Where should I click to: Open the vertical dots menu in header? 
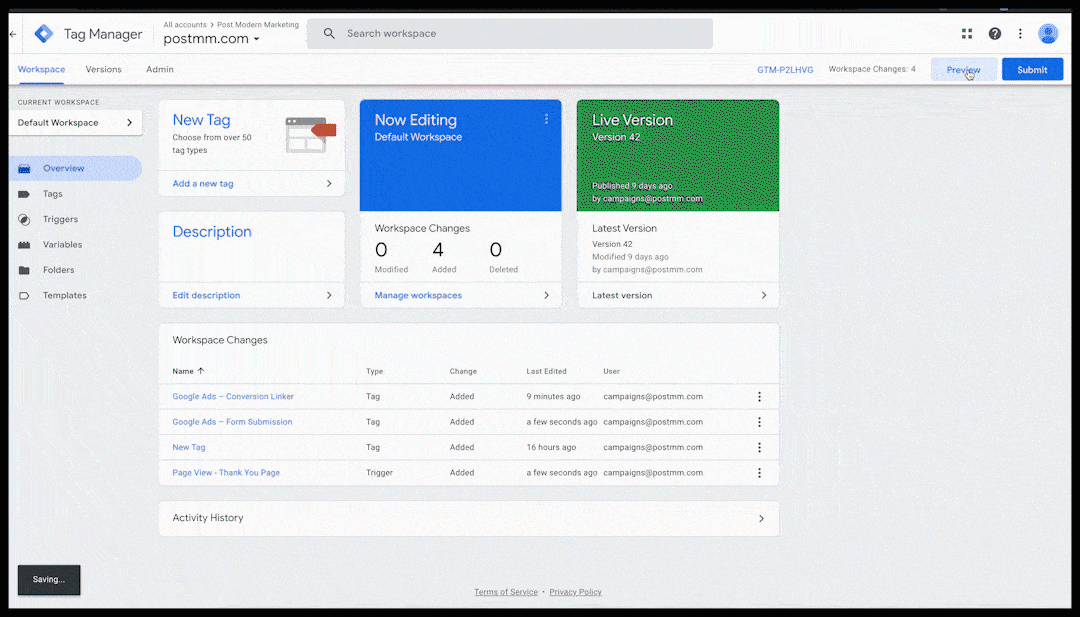[x=1020, y=34]
